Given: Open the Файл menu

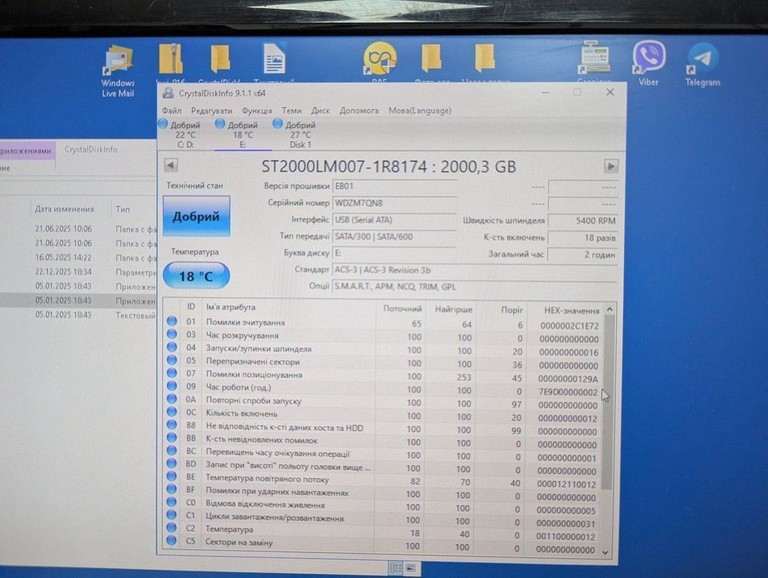Looking at the screenshot, I should pyautogui.click(x=172, y=111).
